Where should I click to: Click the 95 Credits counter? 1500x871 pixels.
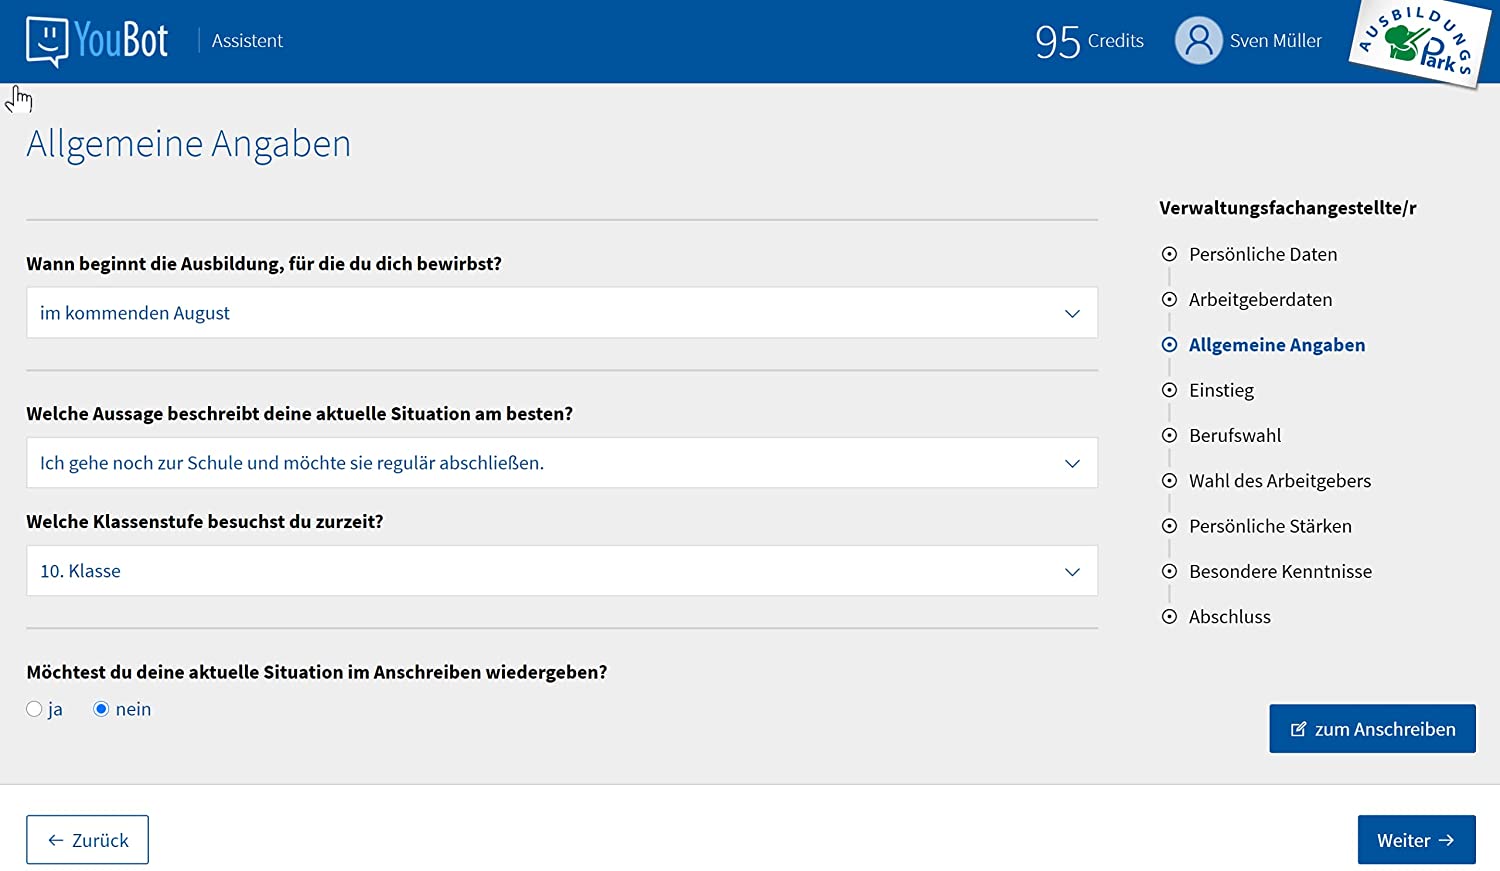point(1089,41)
